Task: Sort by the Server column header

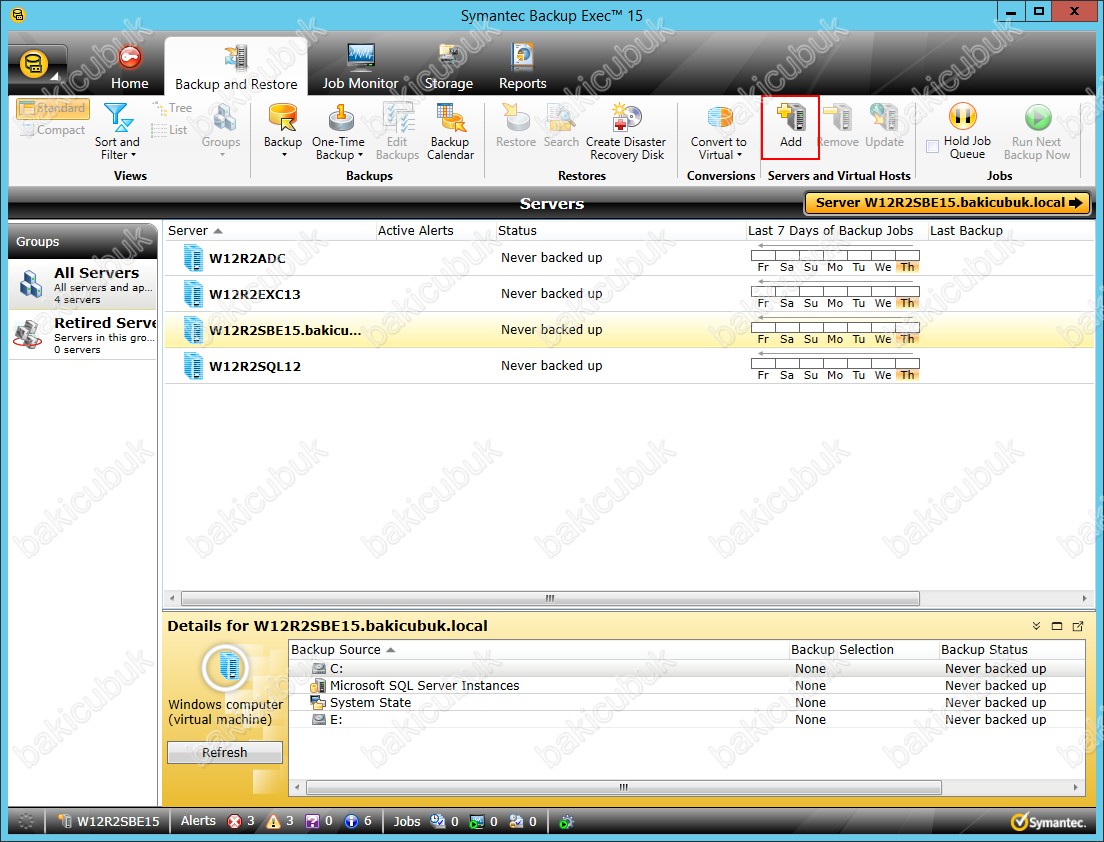Action: point(269,230)
